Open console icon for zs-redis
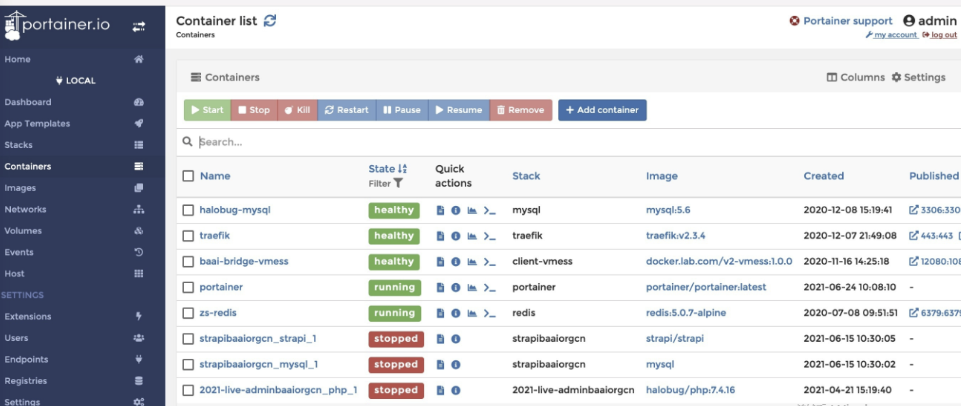 pos(490,314)
